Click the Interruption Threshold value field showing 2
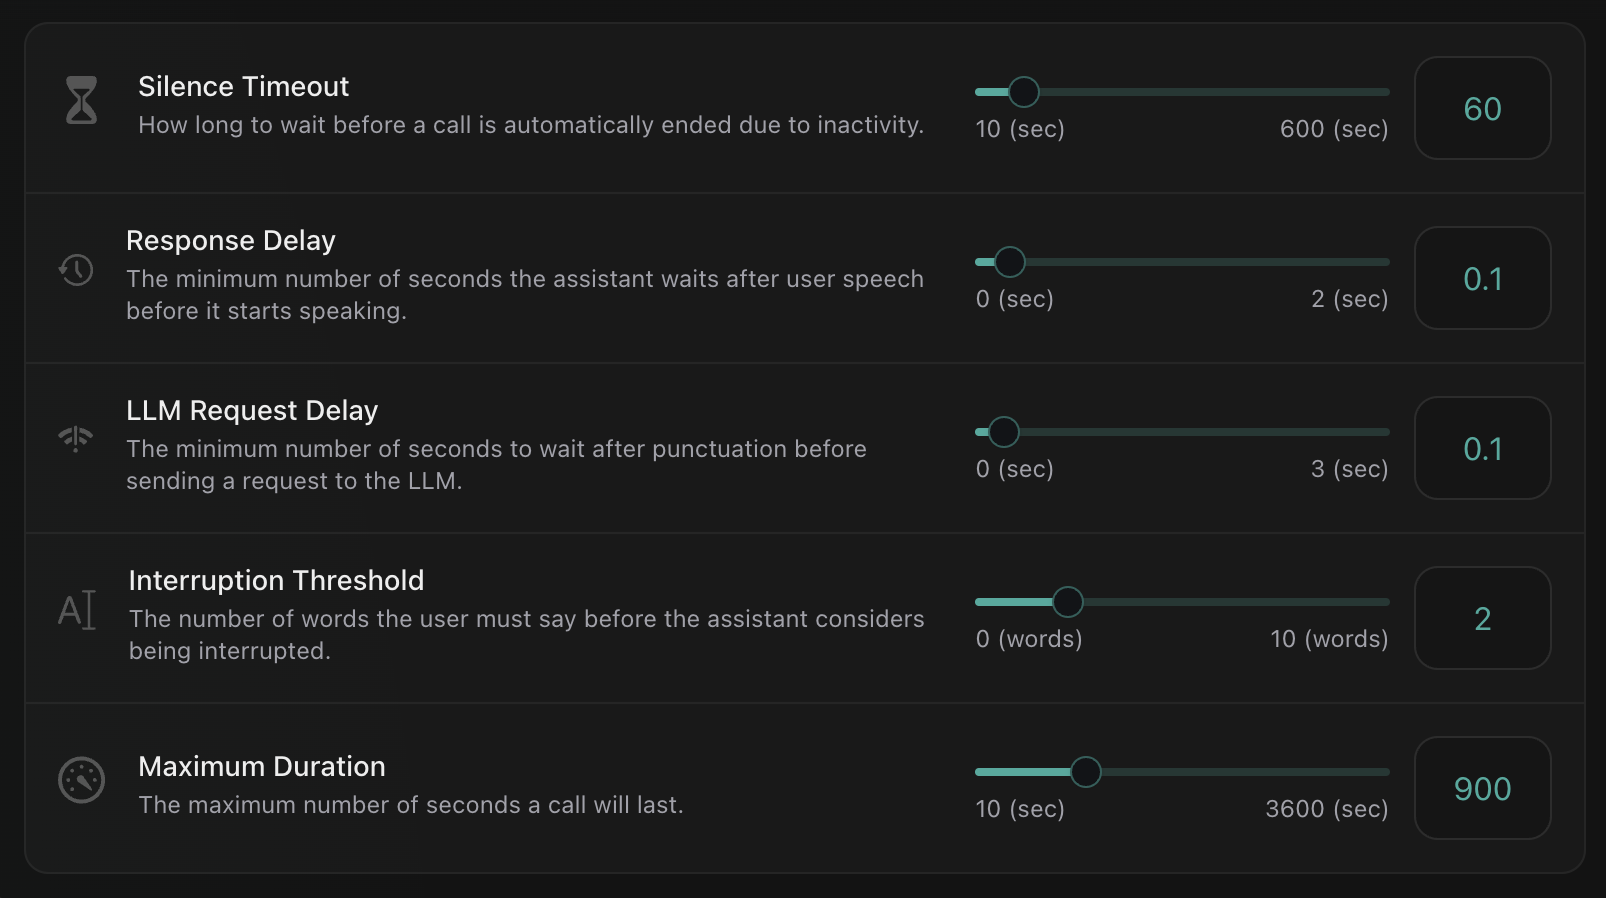 click(1482, 618)
